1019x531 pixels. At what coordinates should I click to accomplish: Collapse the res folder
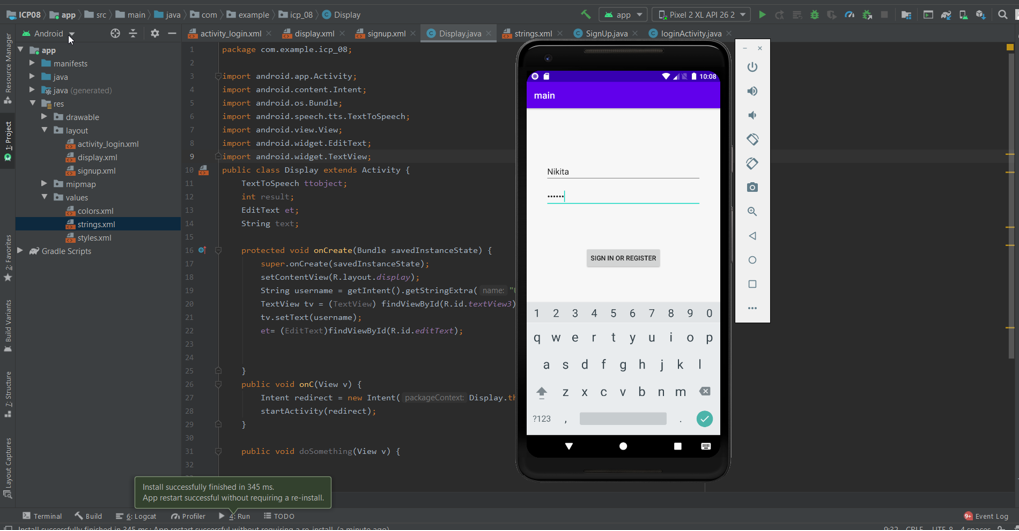point(32,103)
